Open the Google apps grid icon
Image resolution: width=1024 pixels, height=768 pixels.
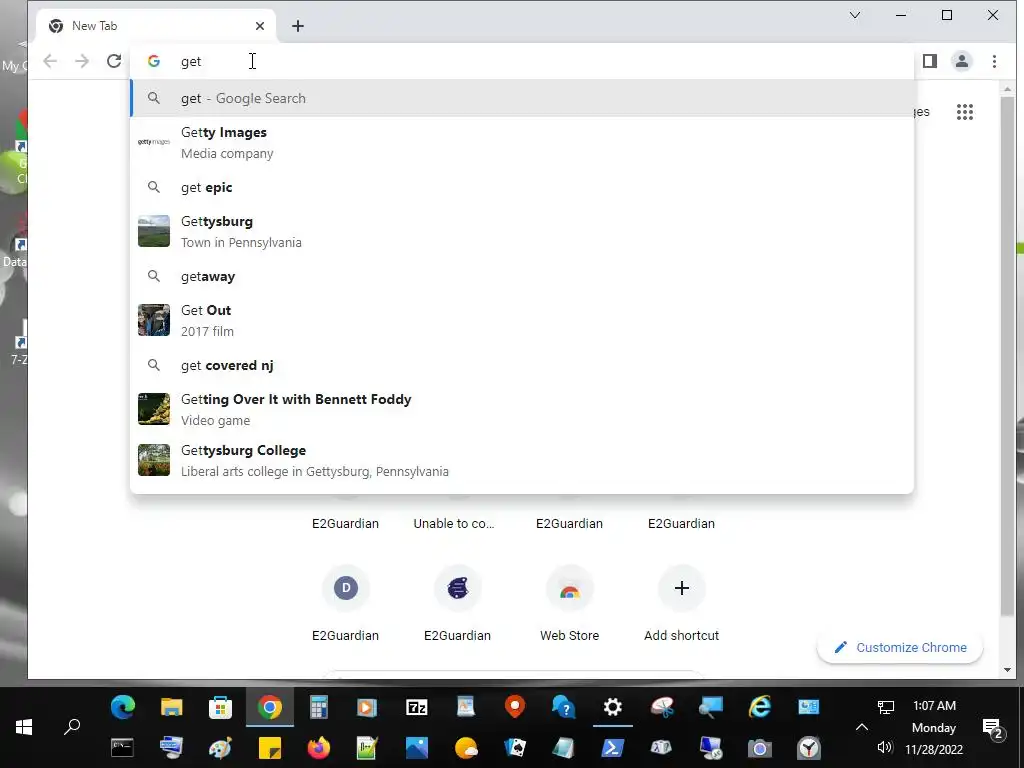965,112
